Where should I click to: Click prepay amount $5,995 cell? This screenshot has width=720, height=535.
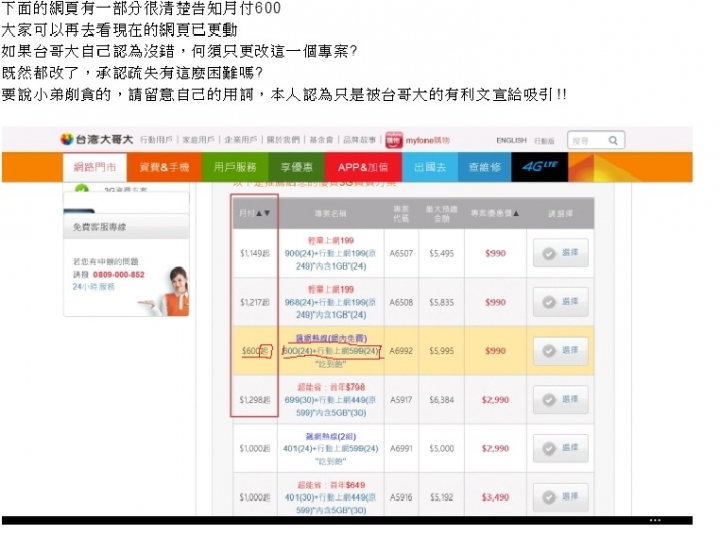[x=441, y=351]
